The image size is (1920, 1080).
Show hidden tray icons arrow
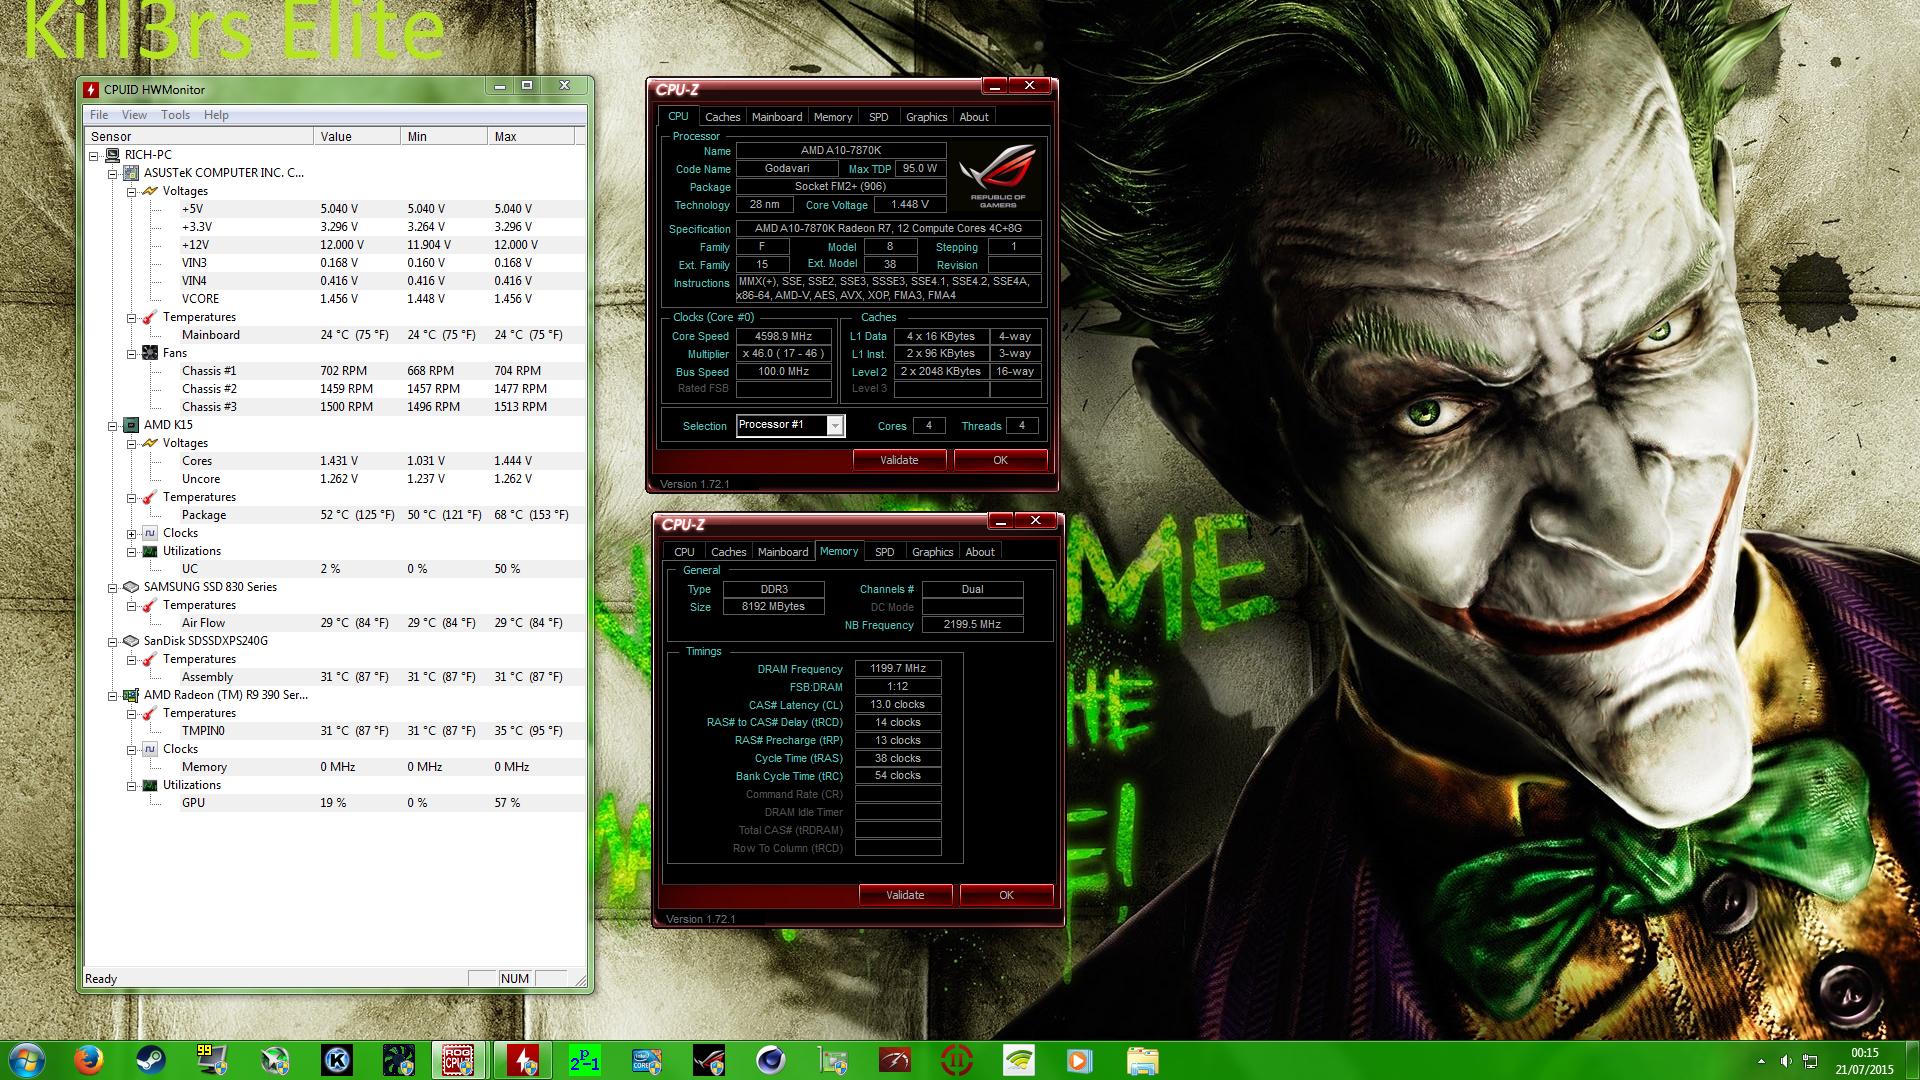(1761, 1060)
